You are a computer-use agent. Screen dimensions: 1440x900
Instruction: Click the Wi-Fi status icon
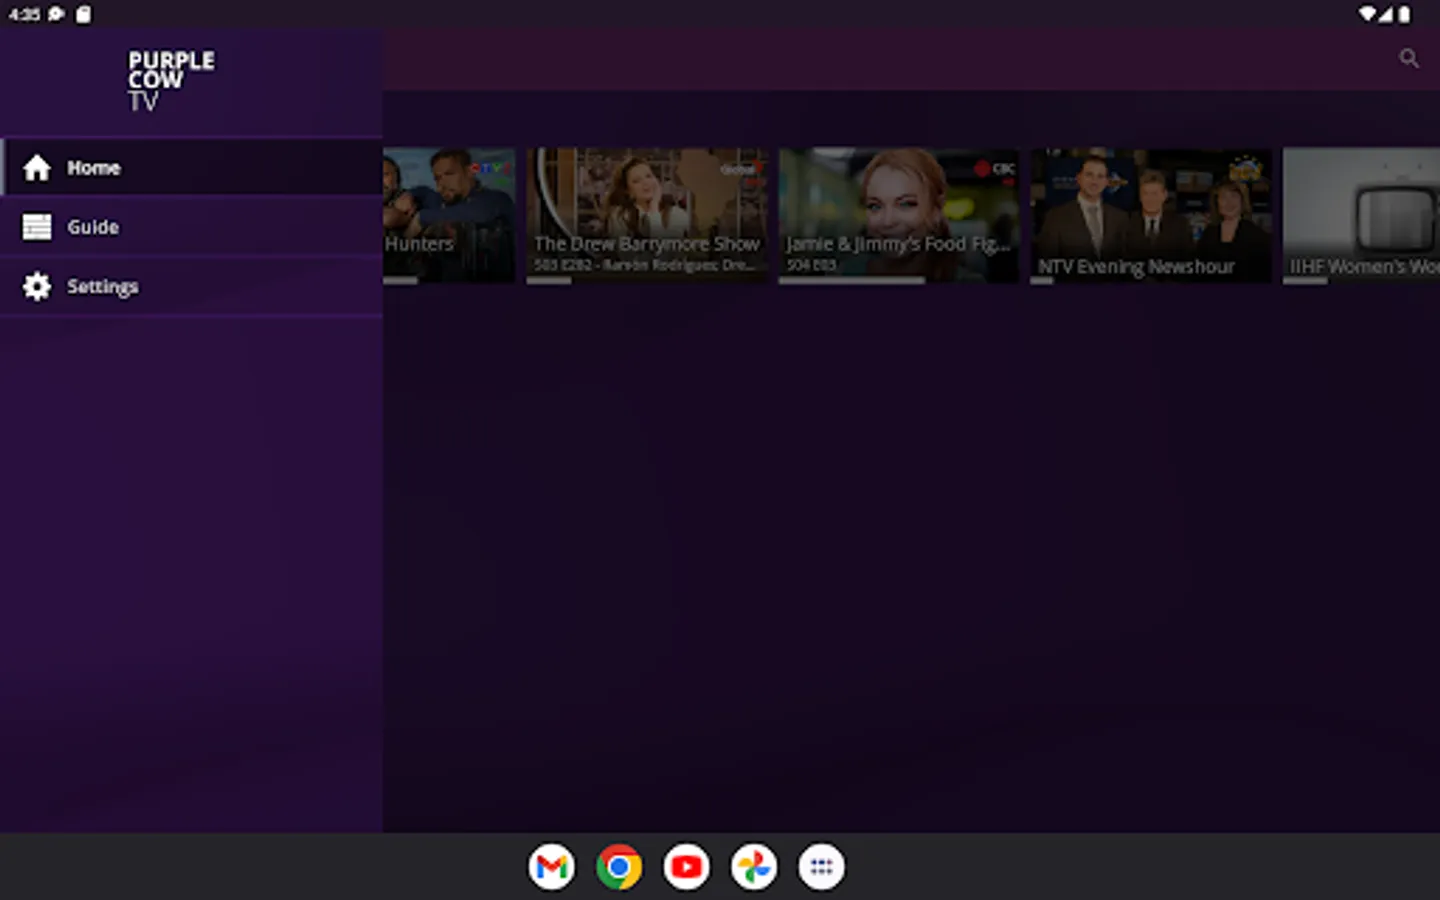click(x=1367, y=14)
